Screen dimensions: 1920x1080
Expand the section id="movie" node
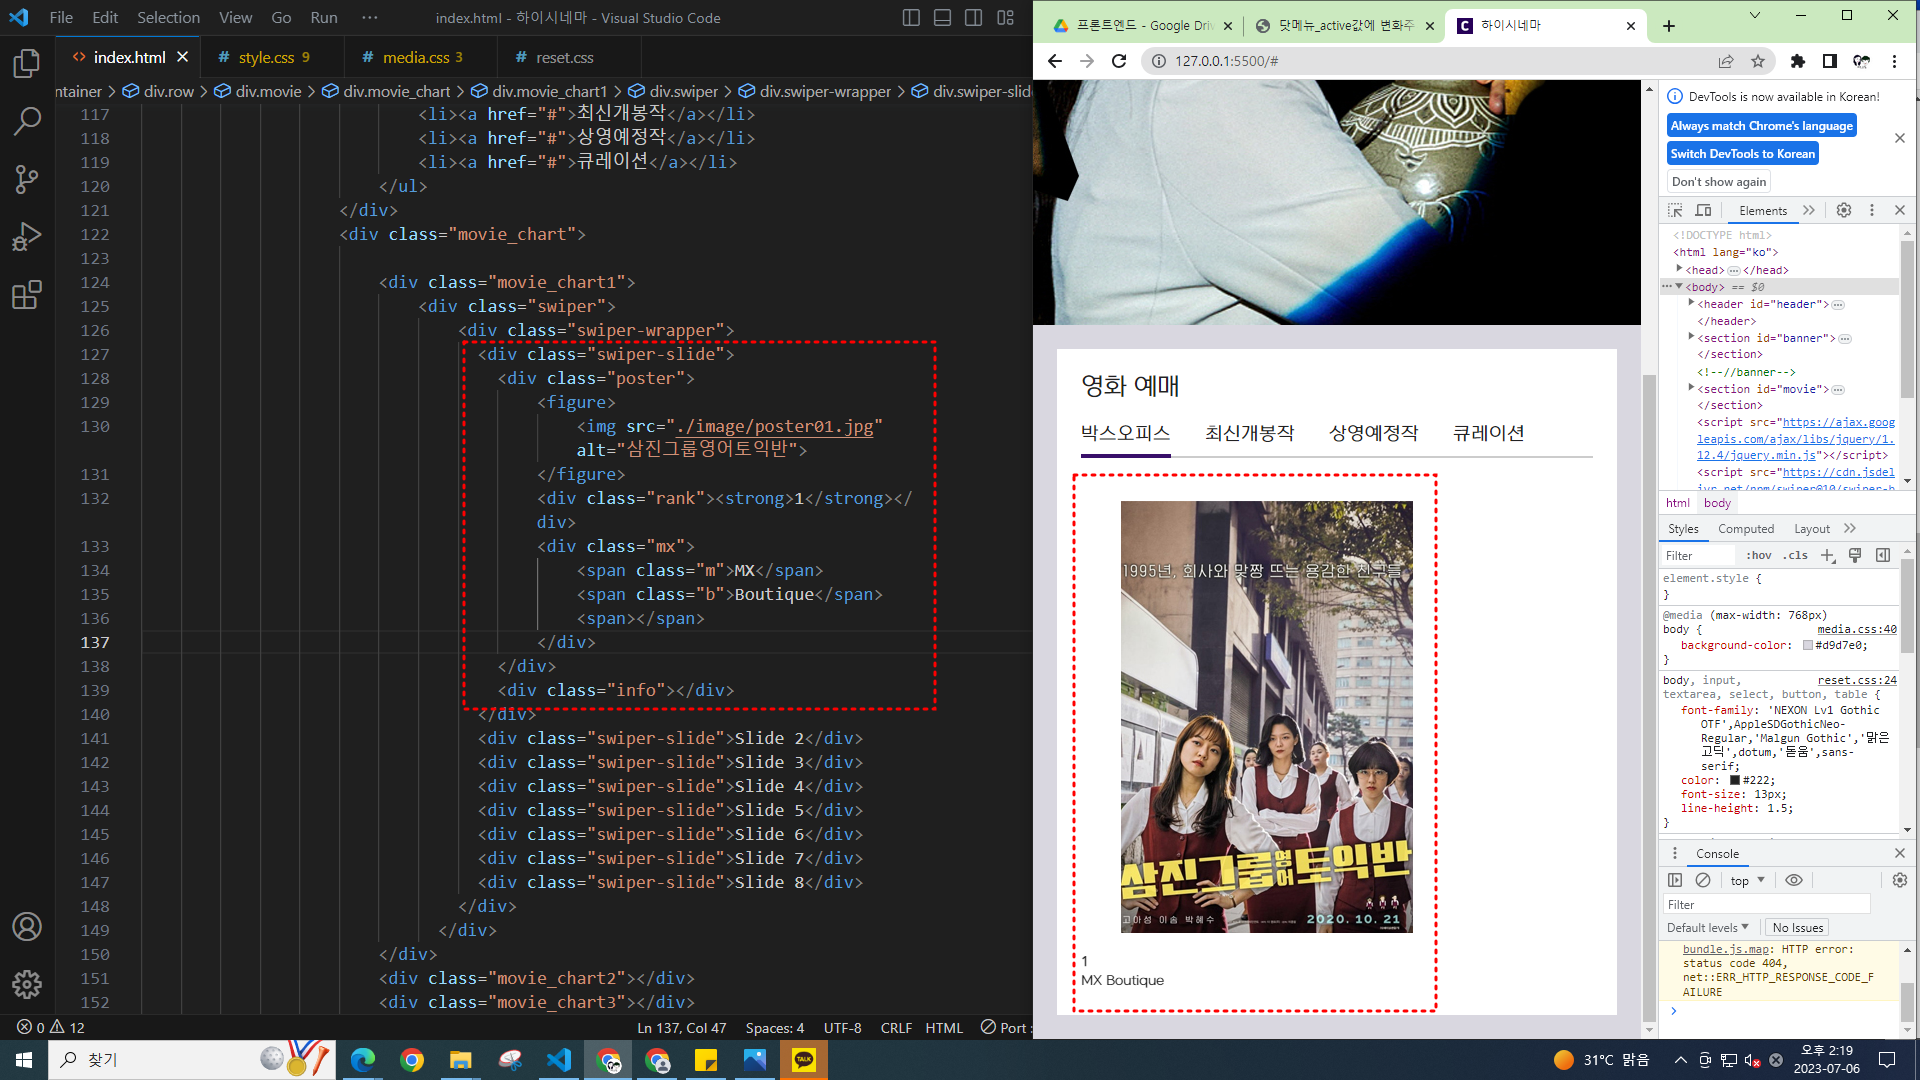1691,388
